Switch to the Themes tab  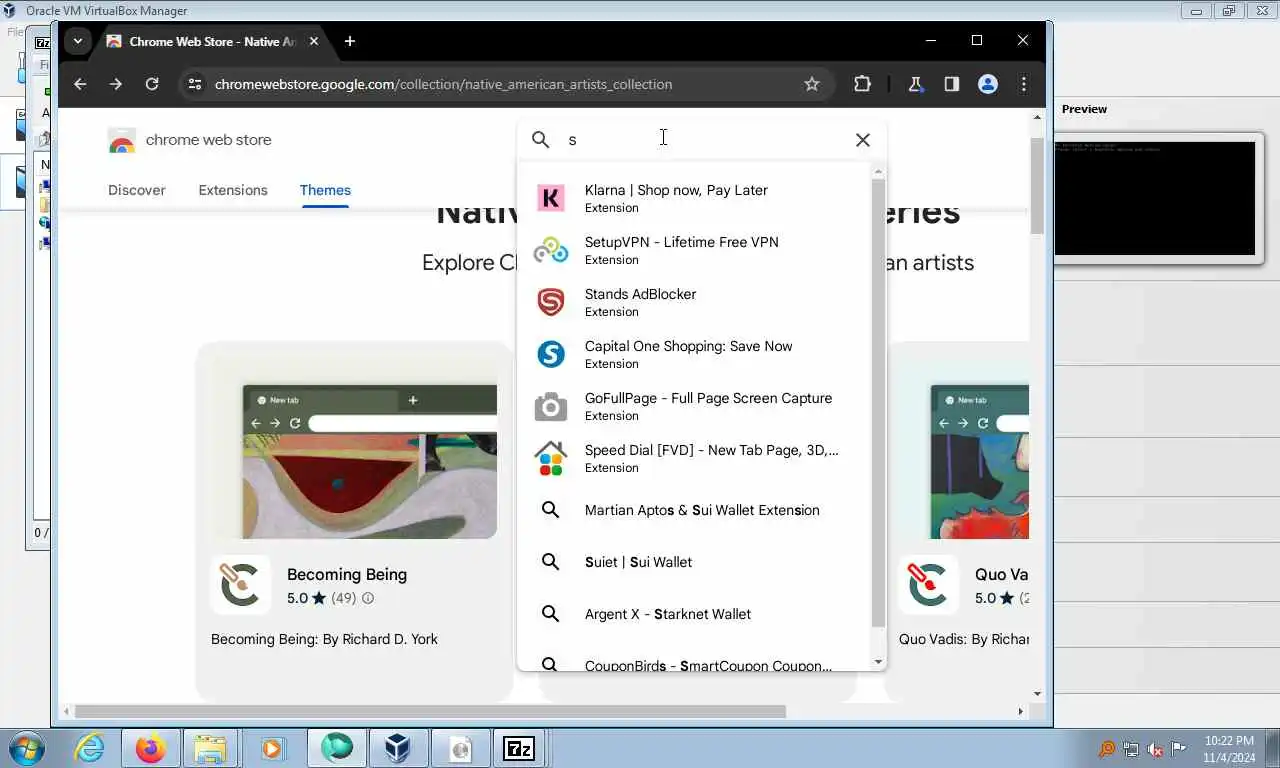point(325,190)
